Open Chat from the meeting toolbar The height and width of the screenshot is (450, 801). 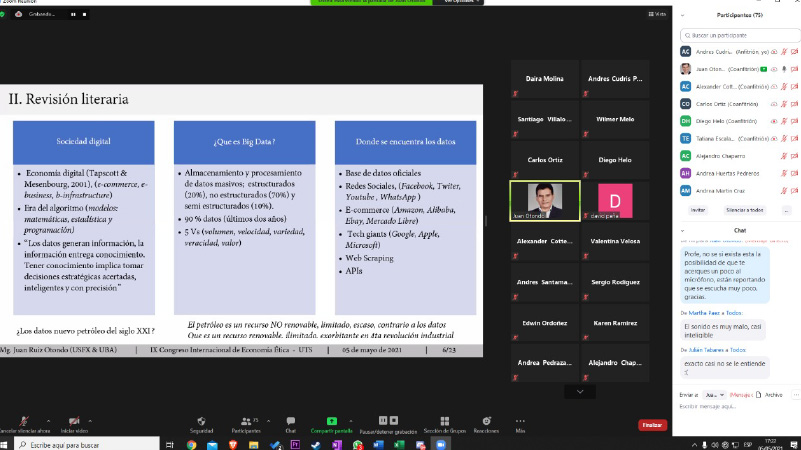(290, 425)
